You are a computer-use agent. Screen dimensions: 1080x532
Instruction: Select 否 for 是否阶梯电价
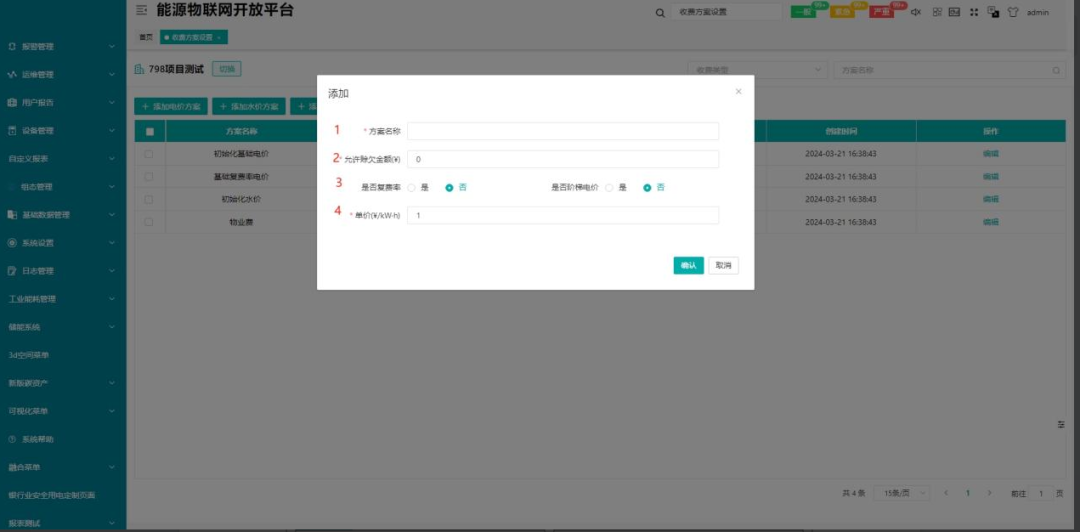[647, 187]
